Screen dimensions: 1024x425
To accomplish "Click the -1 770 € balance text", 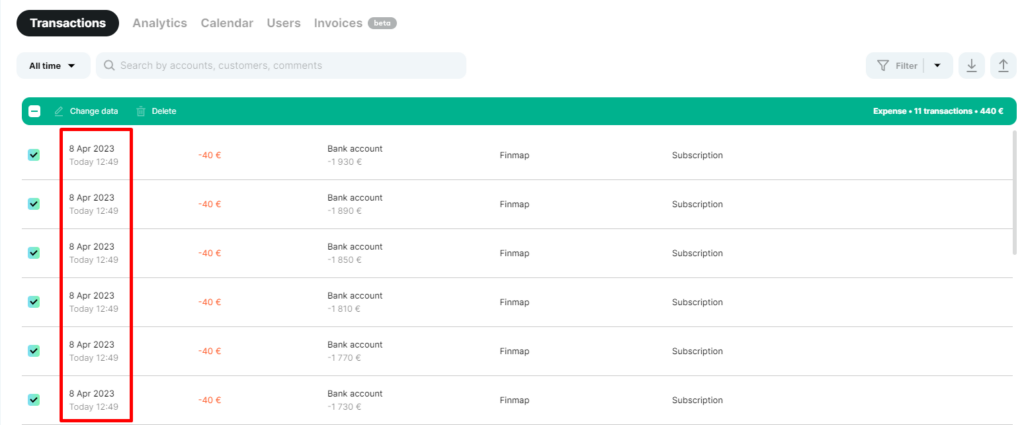I will pyautogui.click(x=344, y=358).
